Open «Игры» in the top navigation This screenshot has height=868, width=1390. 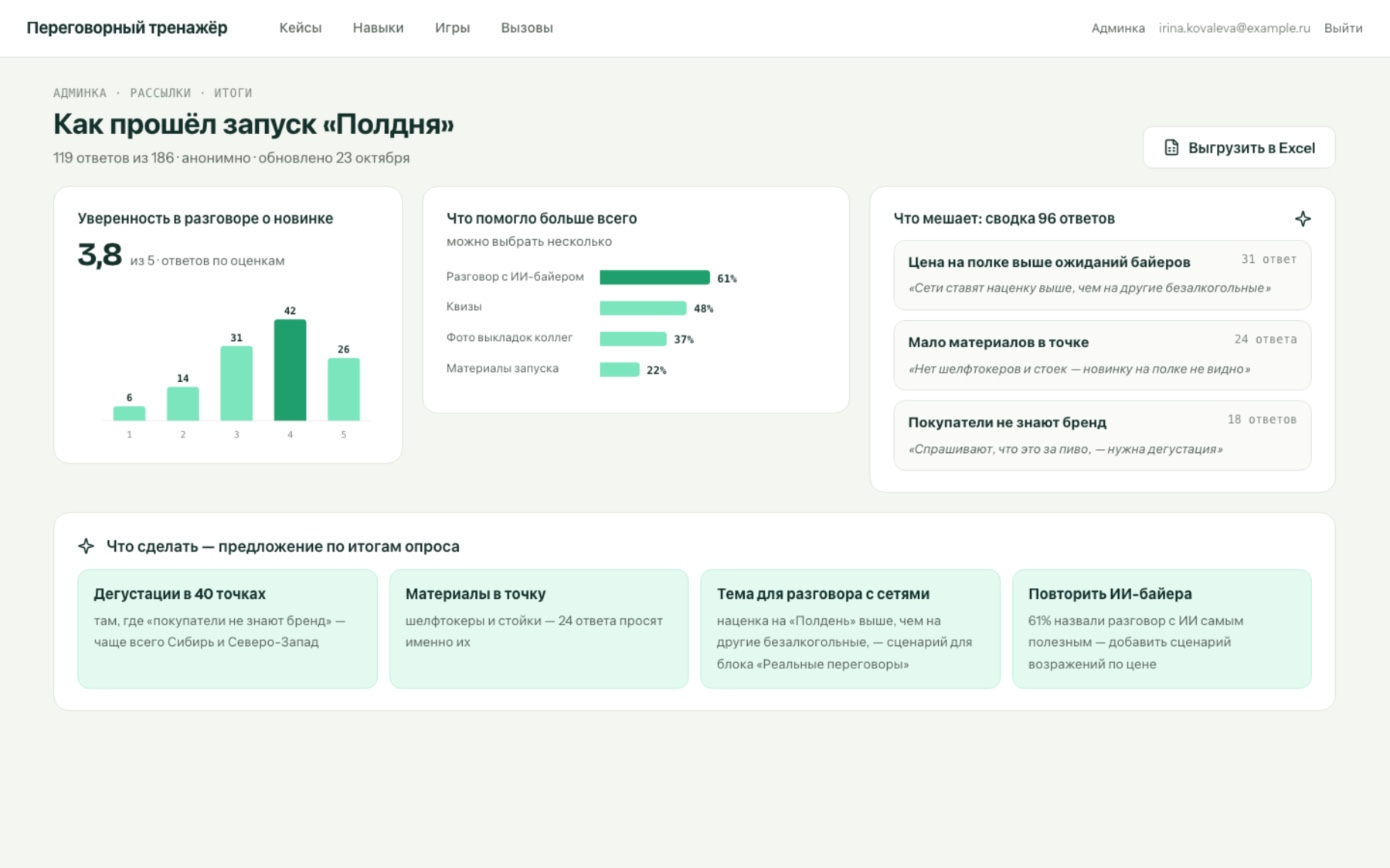452,28
